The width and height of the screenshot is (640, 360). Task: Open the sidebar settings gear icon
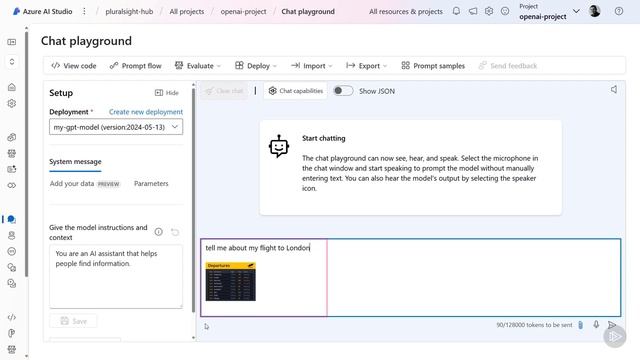(12, 103)
